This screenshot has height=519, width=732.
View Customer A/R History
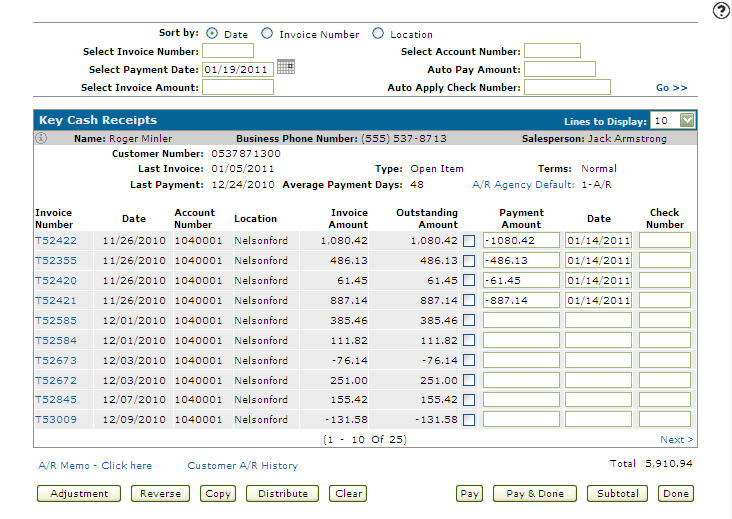click(242, 466)
